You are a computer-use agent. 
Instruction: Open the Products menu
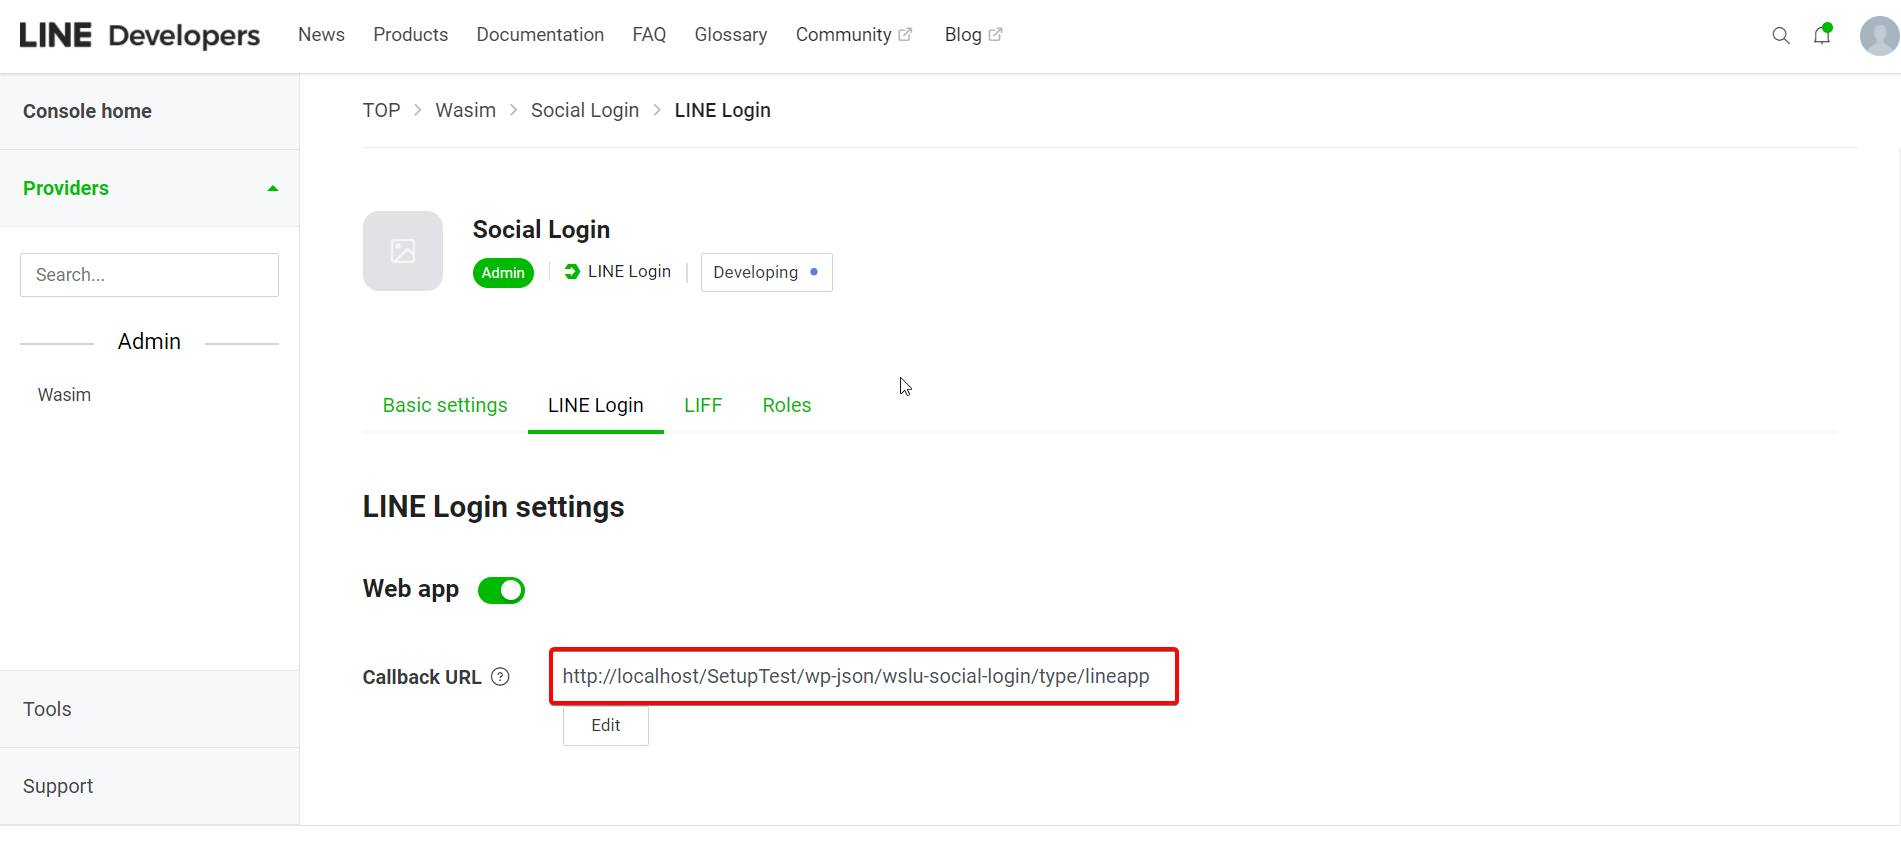tap(410, 35)
